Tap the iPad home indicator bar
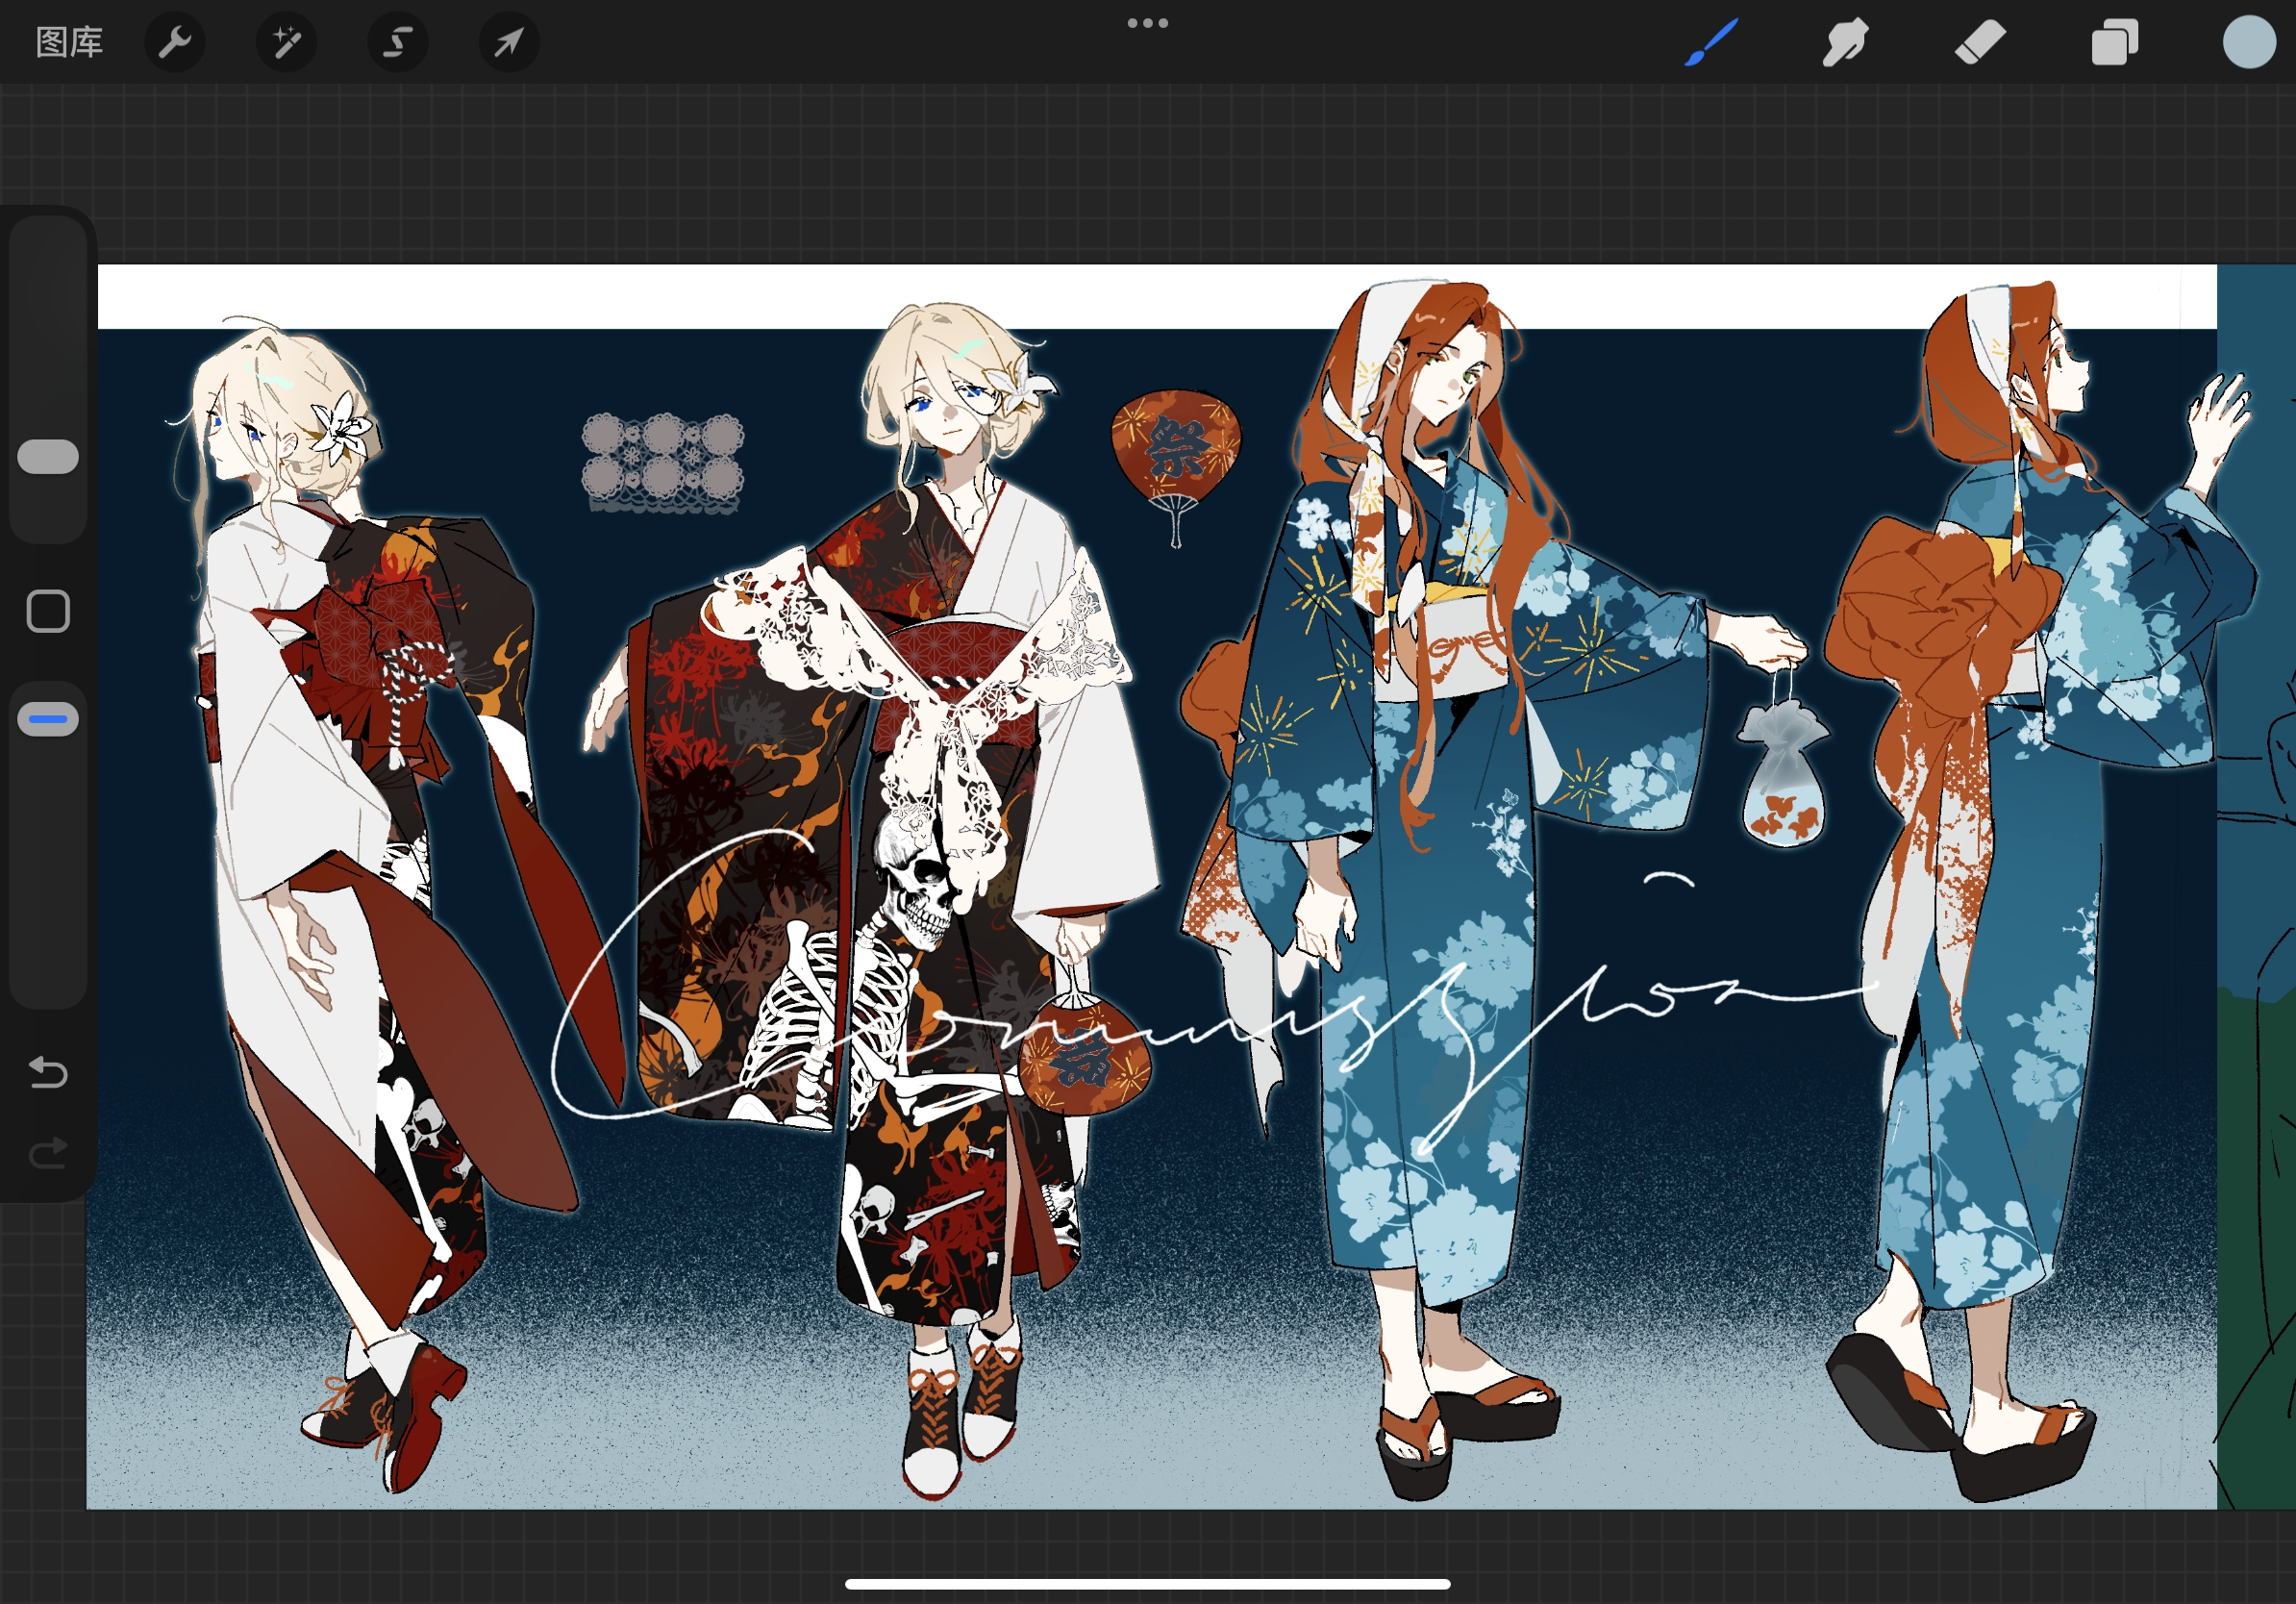Image resolution: width=2296 pixels, height=1604 pixels. click(1147, 1584)
